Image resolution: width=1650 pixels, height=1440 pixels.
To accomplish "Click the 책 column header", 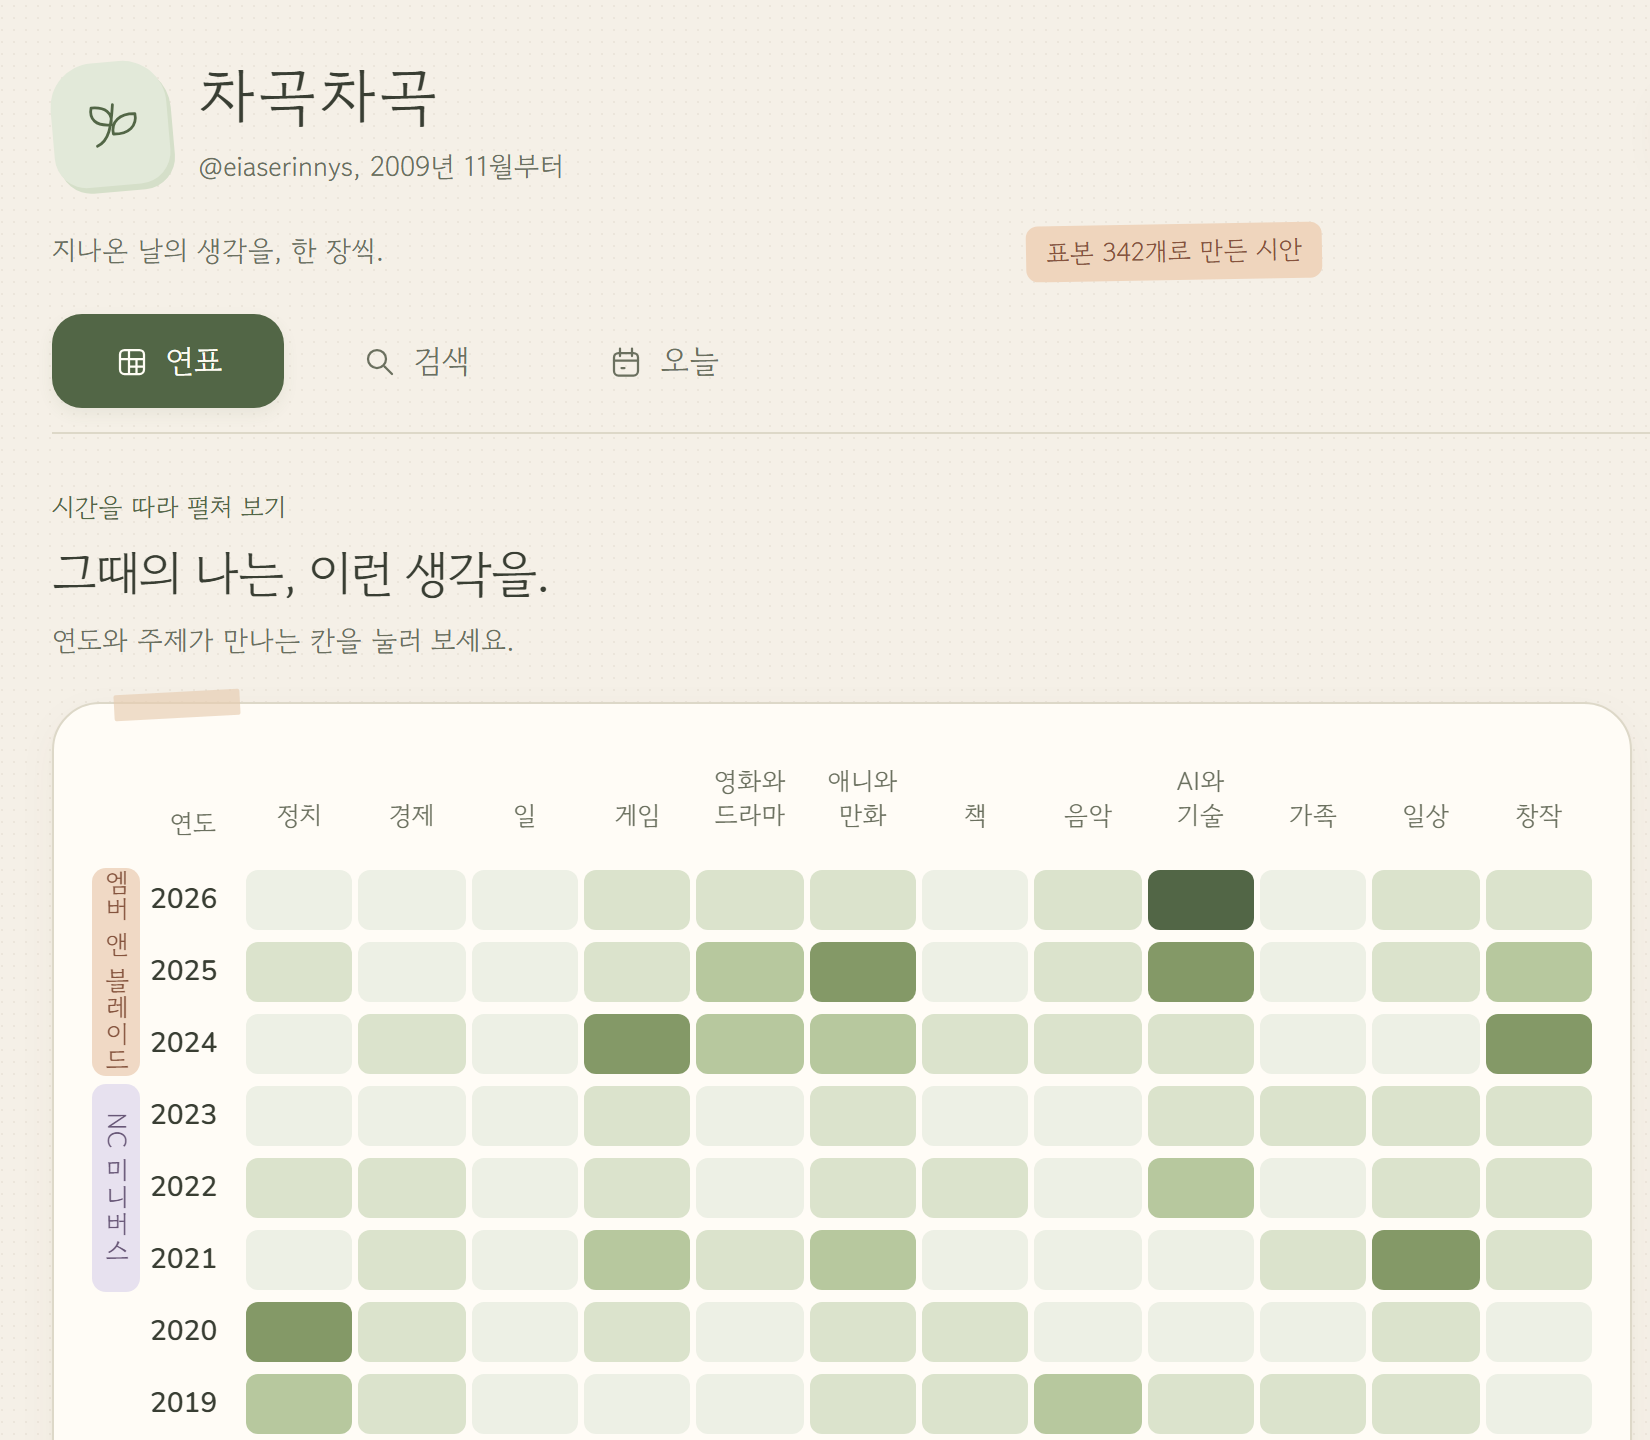I will (x=975, y=816).
